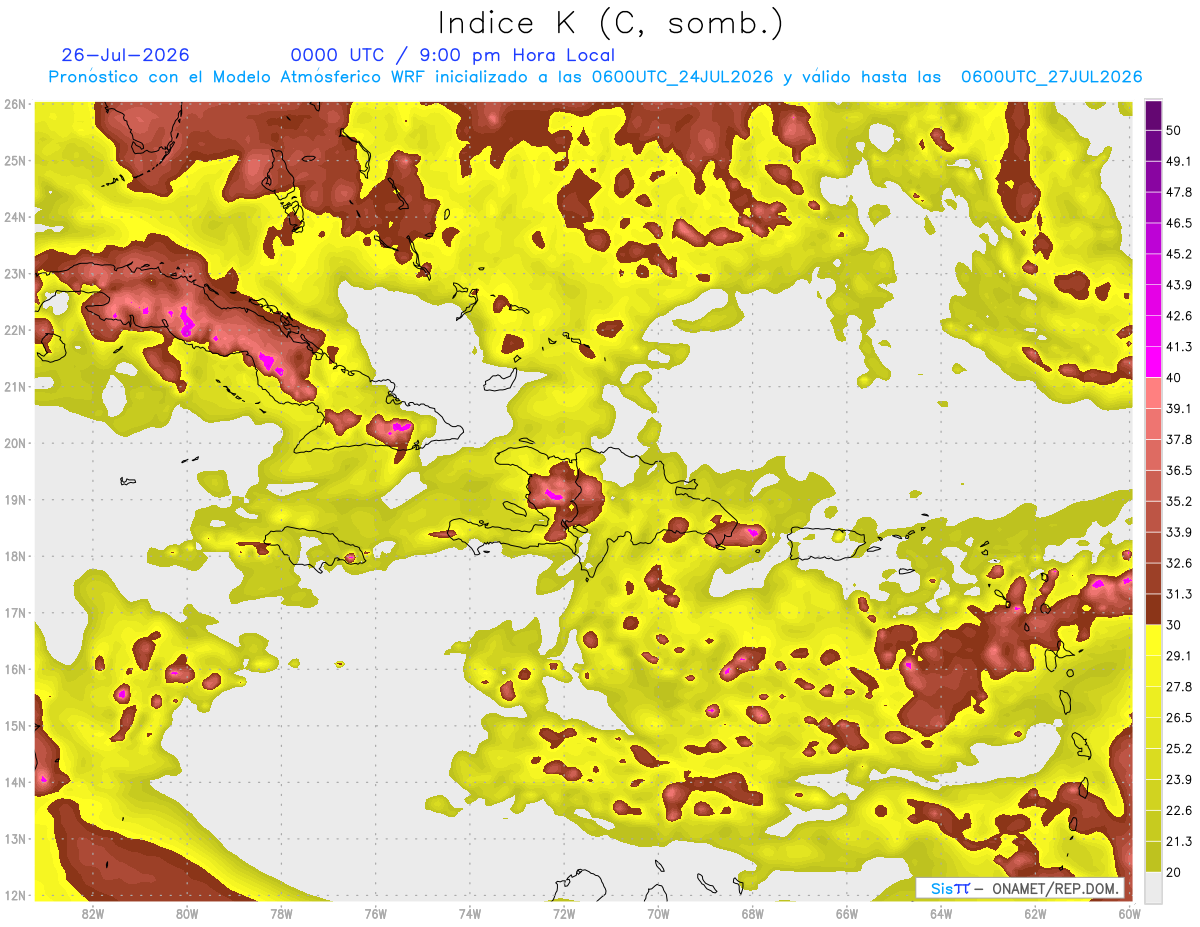Click the colorbar label '22.6'

point(1178,810)
